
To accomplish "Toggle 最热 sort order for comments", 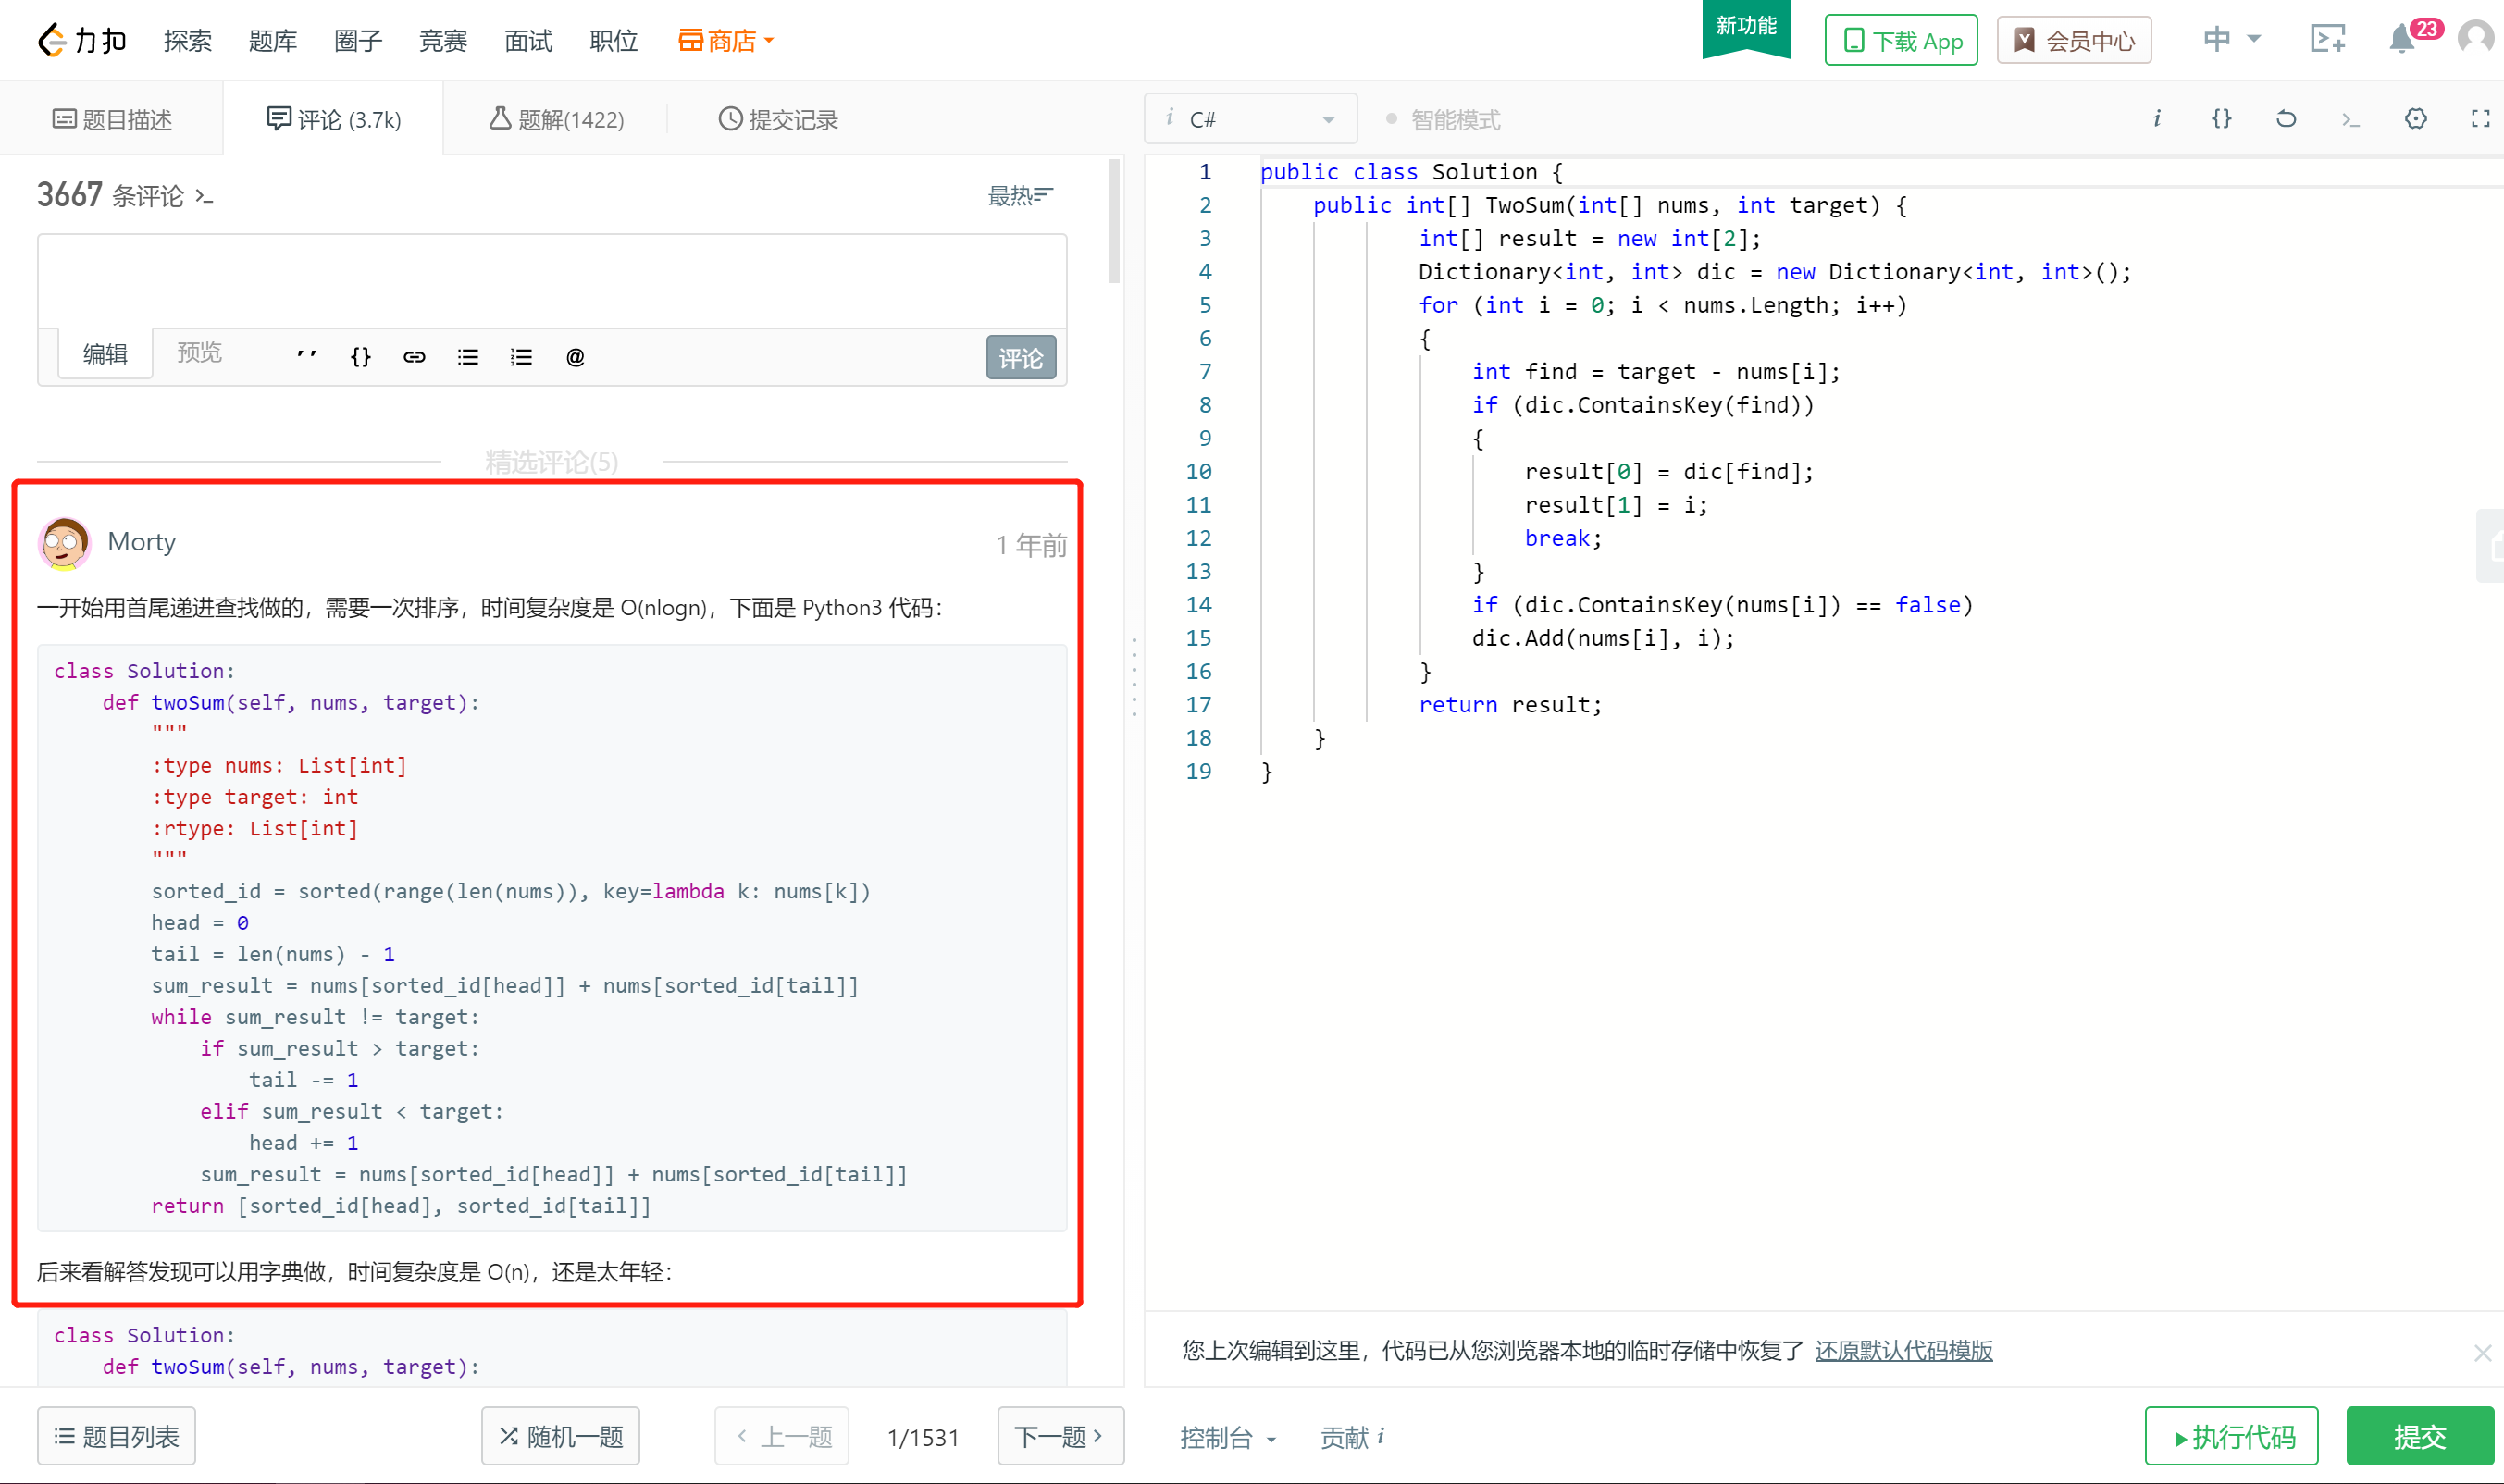I will pos(1020,195).
